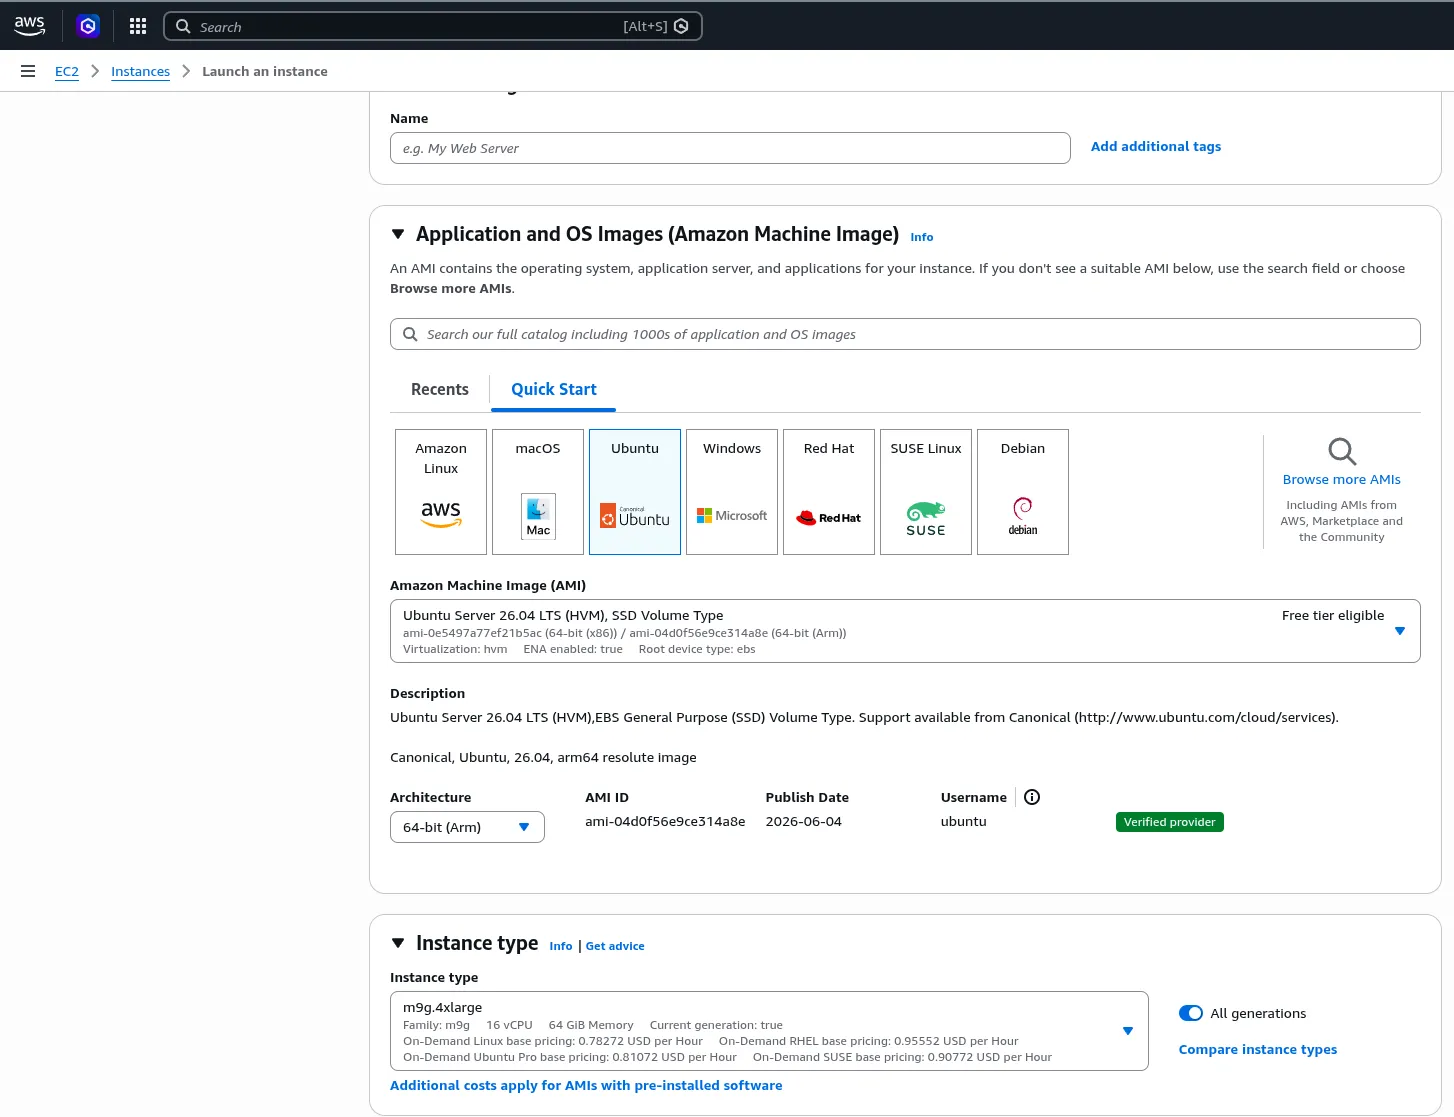The width and height of the screenshot is (1454, 1117).
Task: Open the m9g.4xlarge instance type dropdown
Action: (769, 1031)
